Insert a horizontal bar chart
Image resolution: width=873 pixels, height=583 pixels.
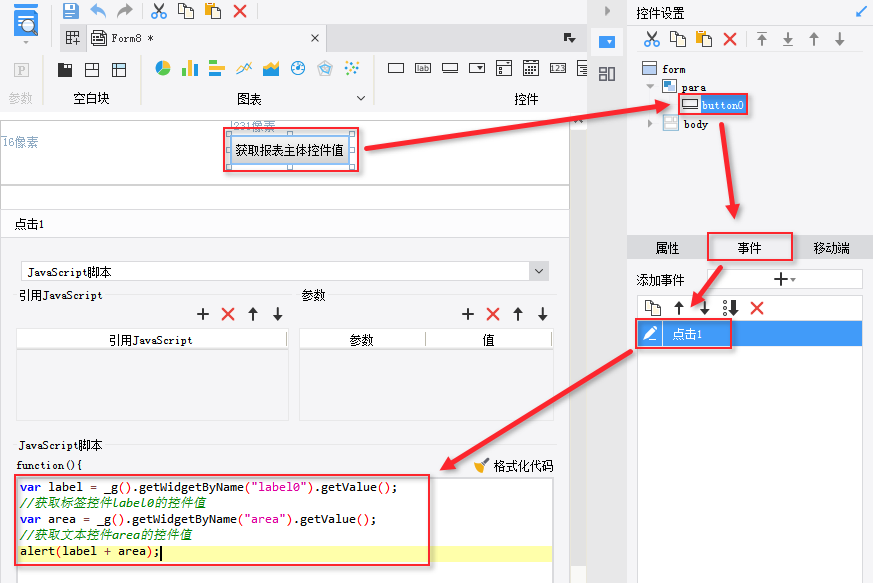(x=217, y=68)
